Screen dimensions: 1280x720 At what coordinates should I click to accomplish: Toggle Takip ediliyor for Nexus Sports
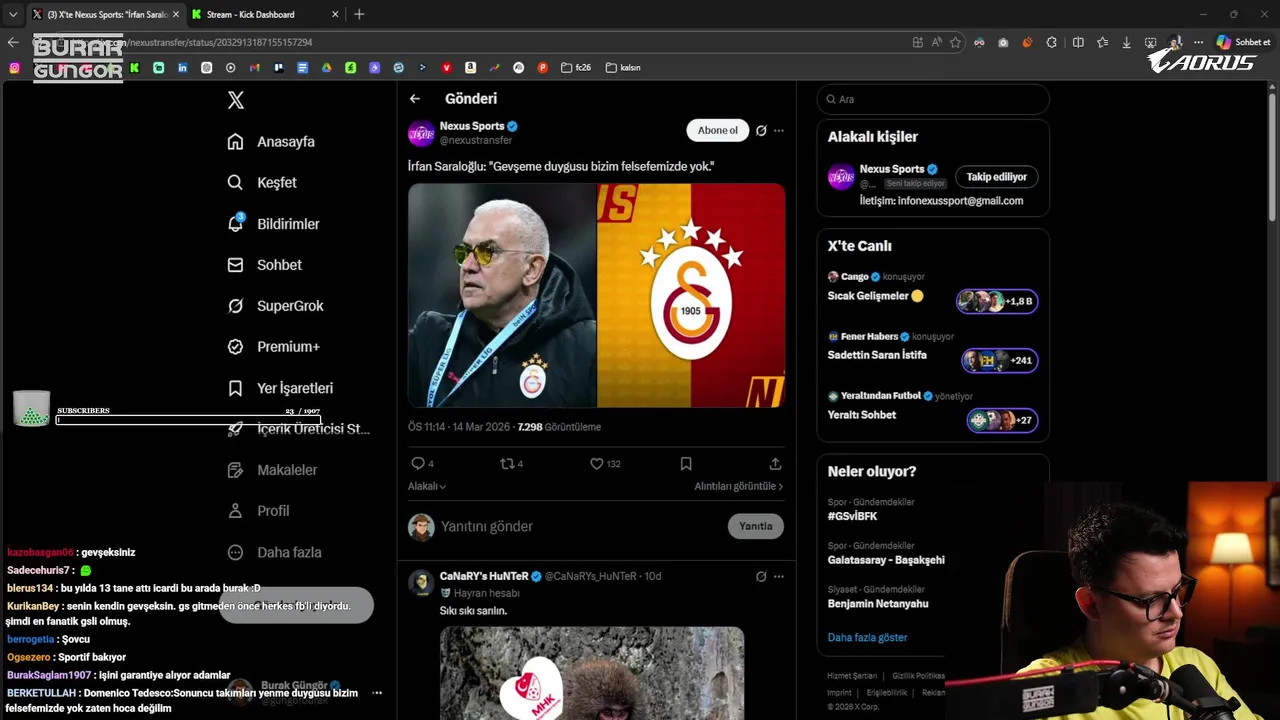pos(996,177)
